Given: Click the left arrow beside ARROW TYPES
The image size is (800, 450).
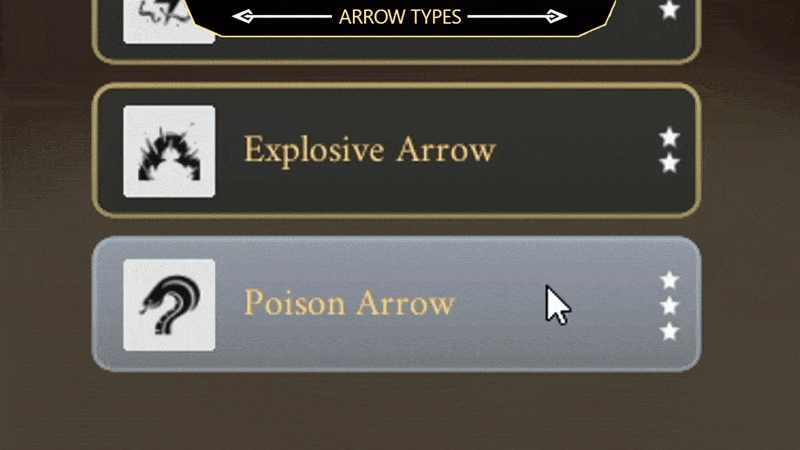Looking at the screenshot, I should [x=243, y=17].
